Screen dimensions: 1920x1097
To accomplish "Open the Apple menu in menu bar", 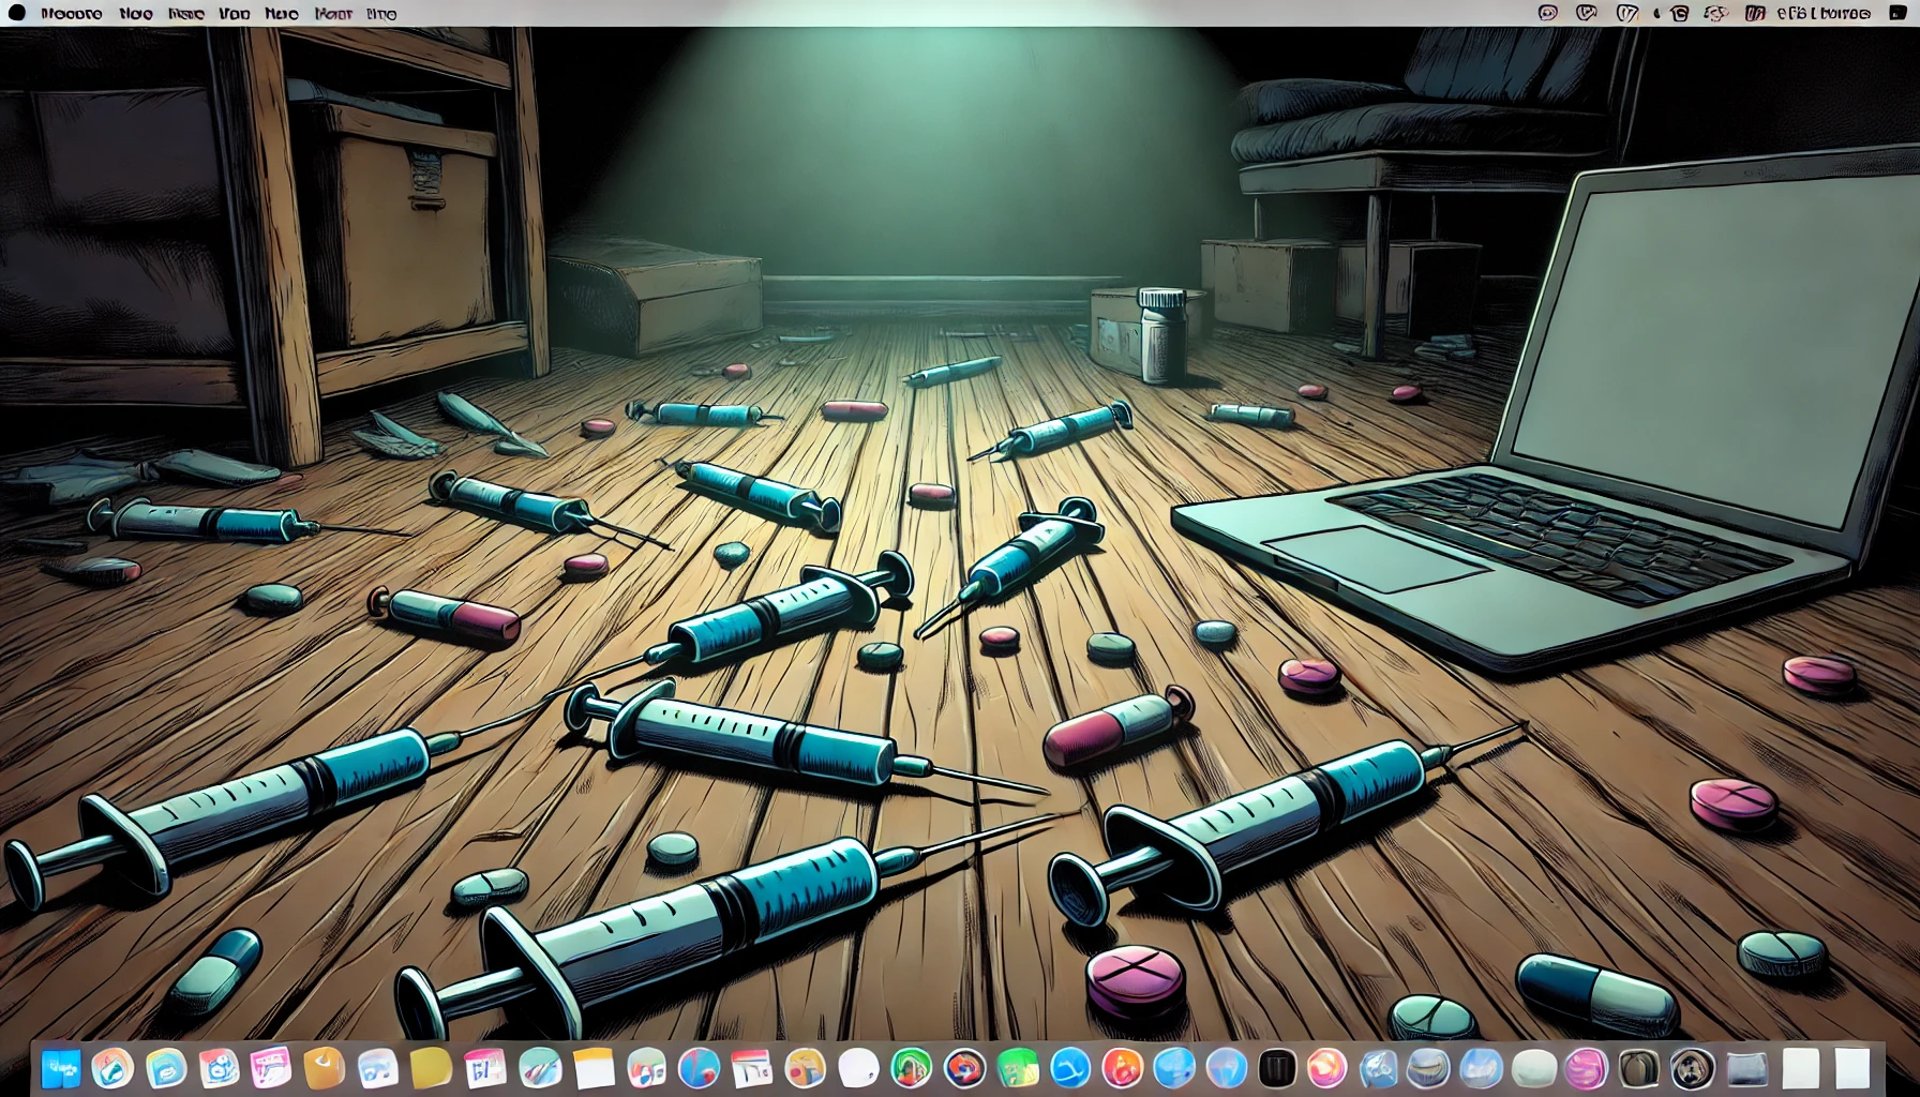I will coord(17,13).
